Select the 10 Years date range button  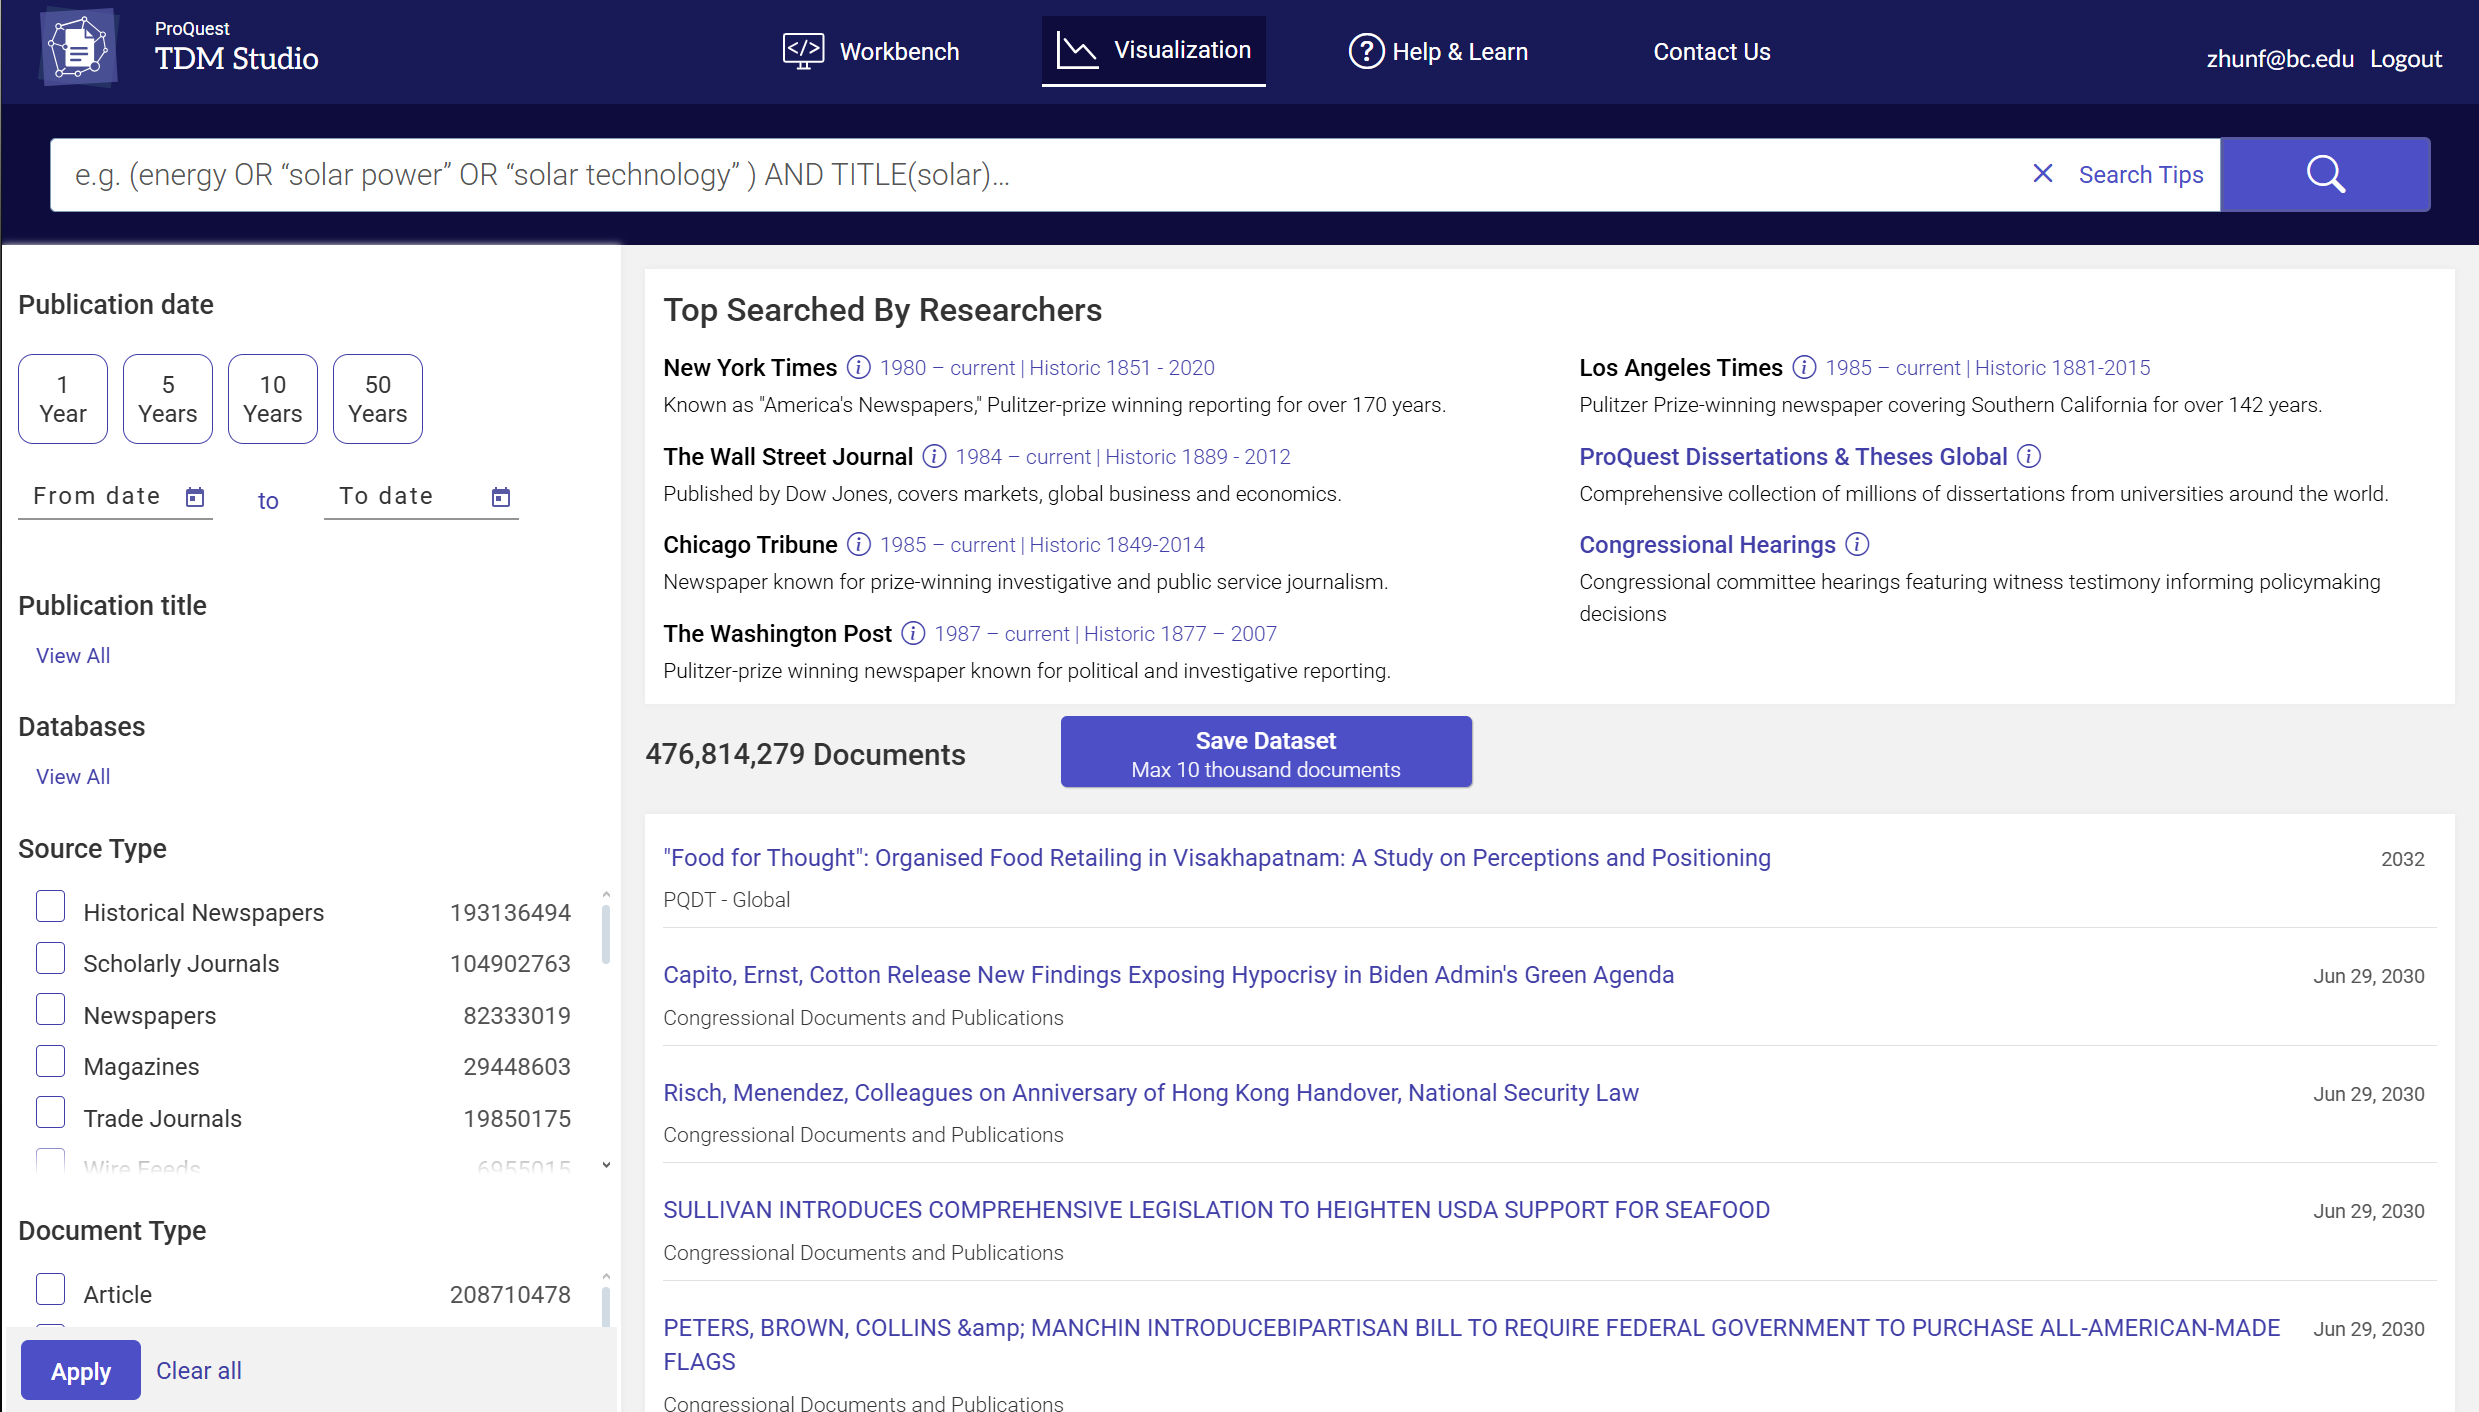[273, 399]
